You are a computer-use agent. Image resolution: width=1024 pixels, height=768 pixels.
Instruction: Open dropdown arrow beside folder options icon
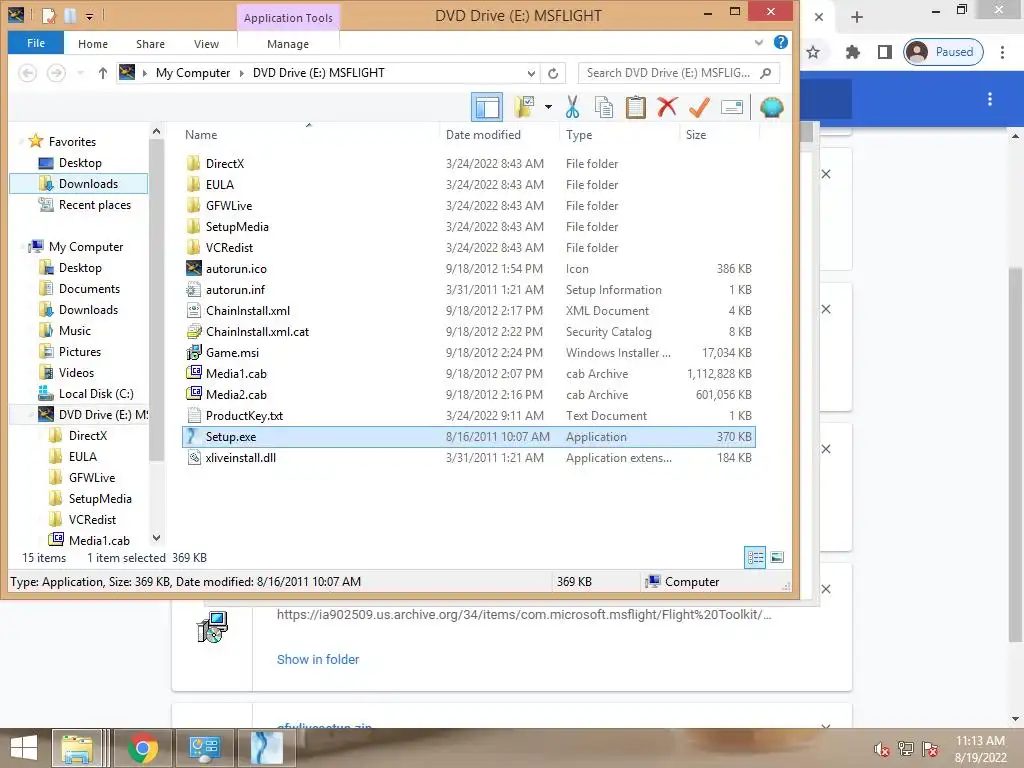pyautogui.click(x=548, y=107)
